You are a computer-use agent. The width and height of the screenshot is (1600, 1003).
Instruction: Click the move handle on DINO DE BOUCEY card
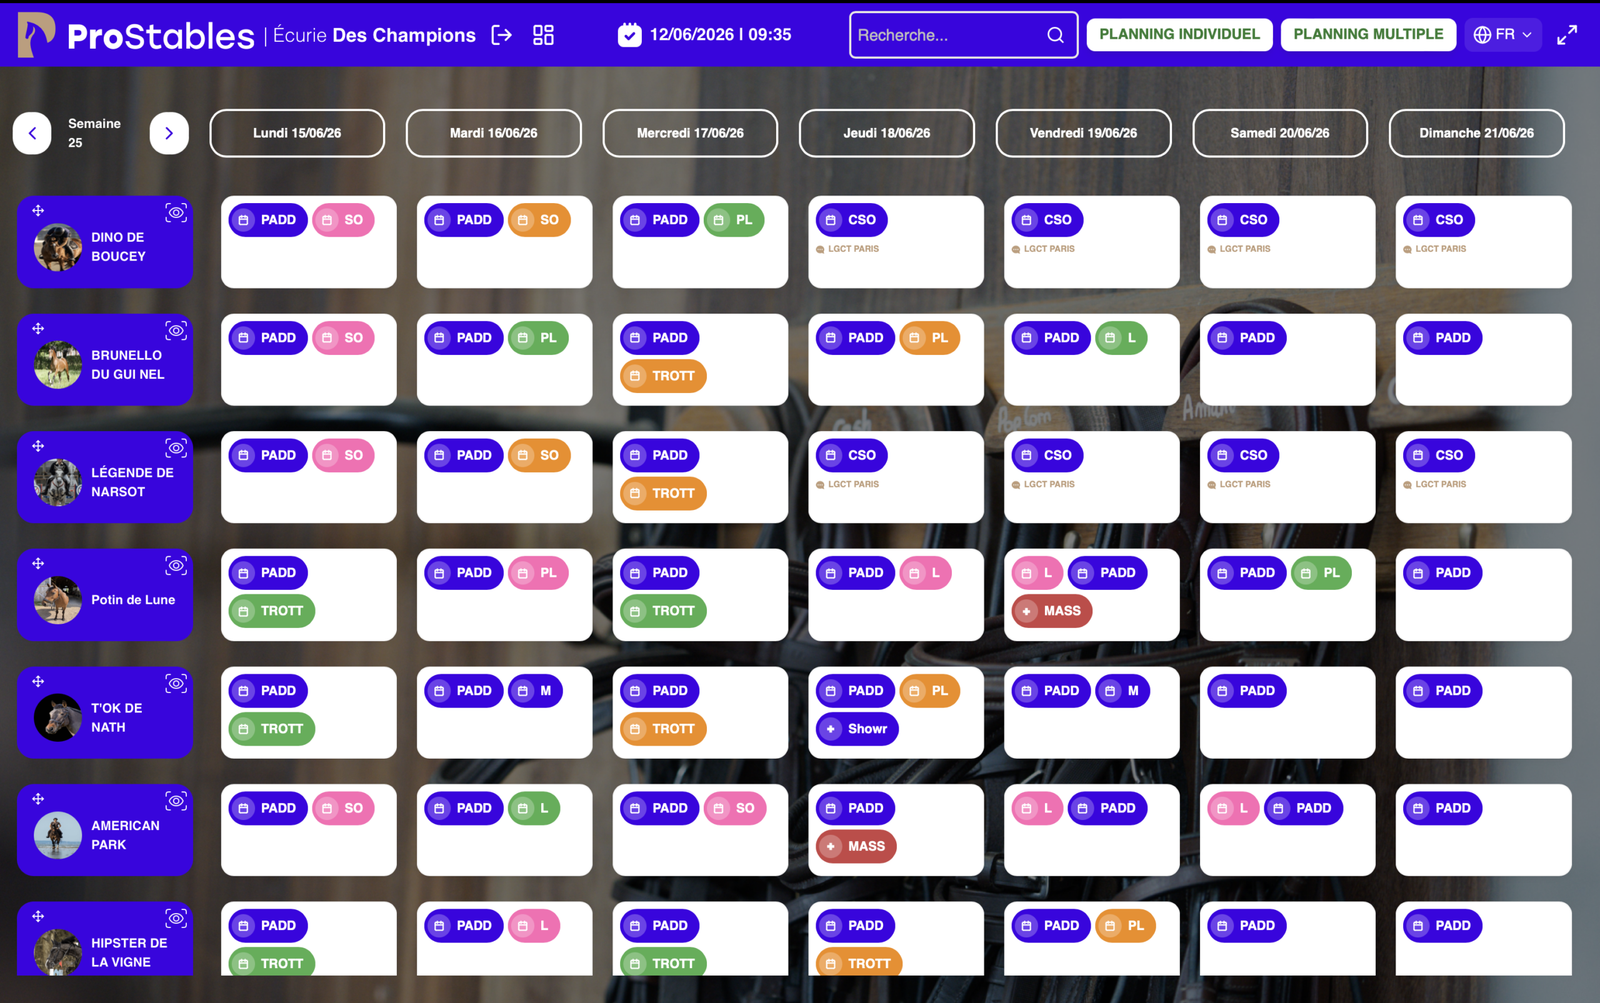[38, 211]
